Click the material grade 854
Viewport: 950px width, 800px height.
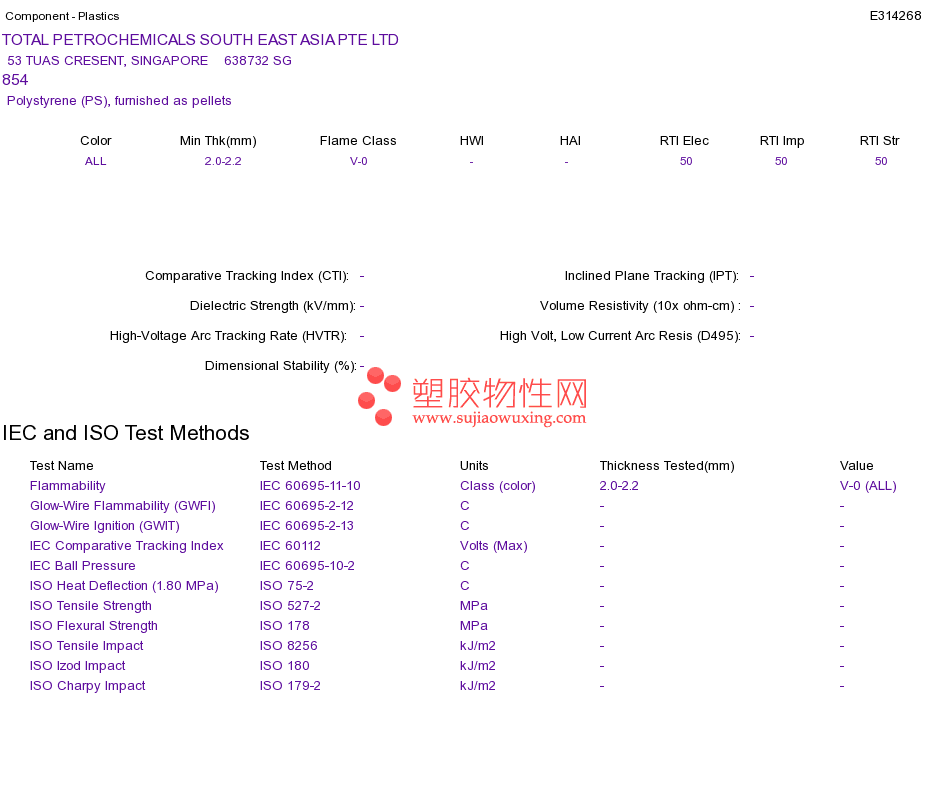[x=15, y=80]
